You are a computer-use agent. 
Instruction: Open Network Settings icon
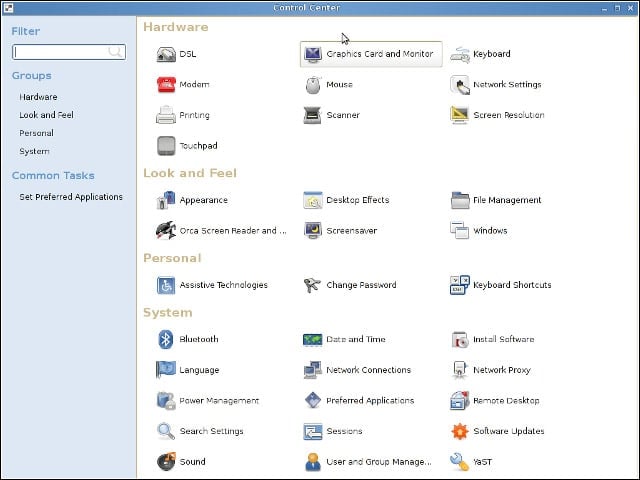(x=460, y=85)
